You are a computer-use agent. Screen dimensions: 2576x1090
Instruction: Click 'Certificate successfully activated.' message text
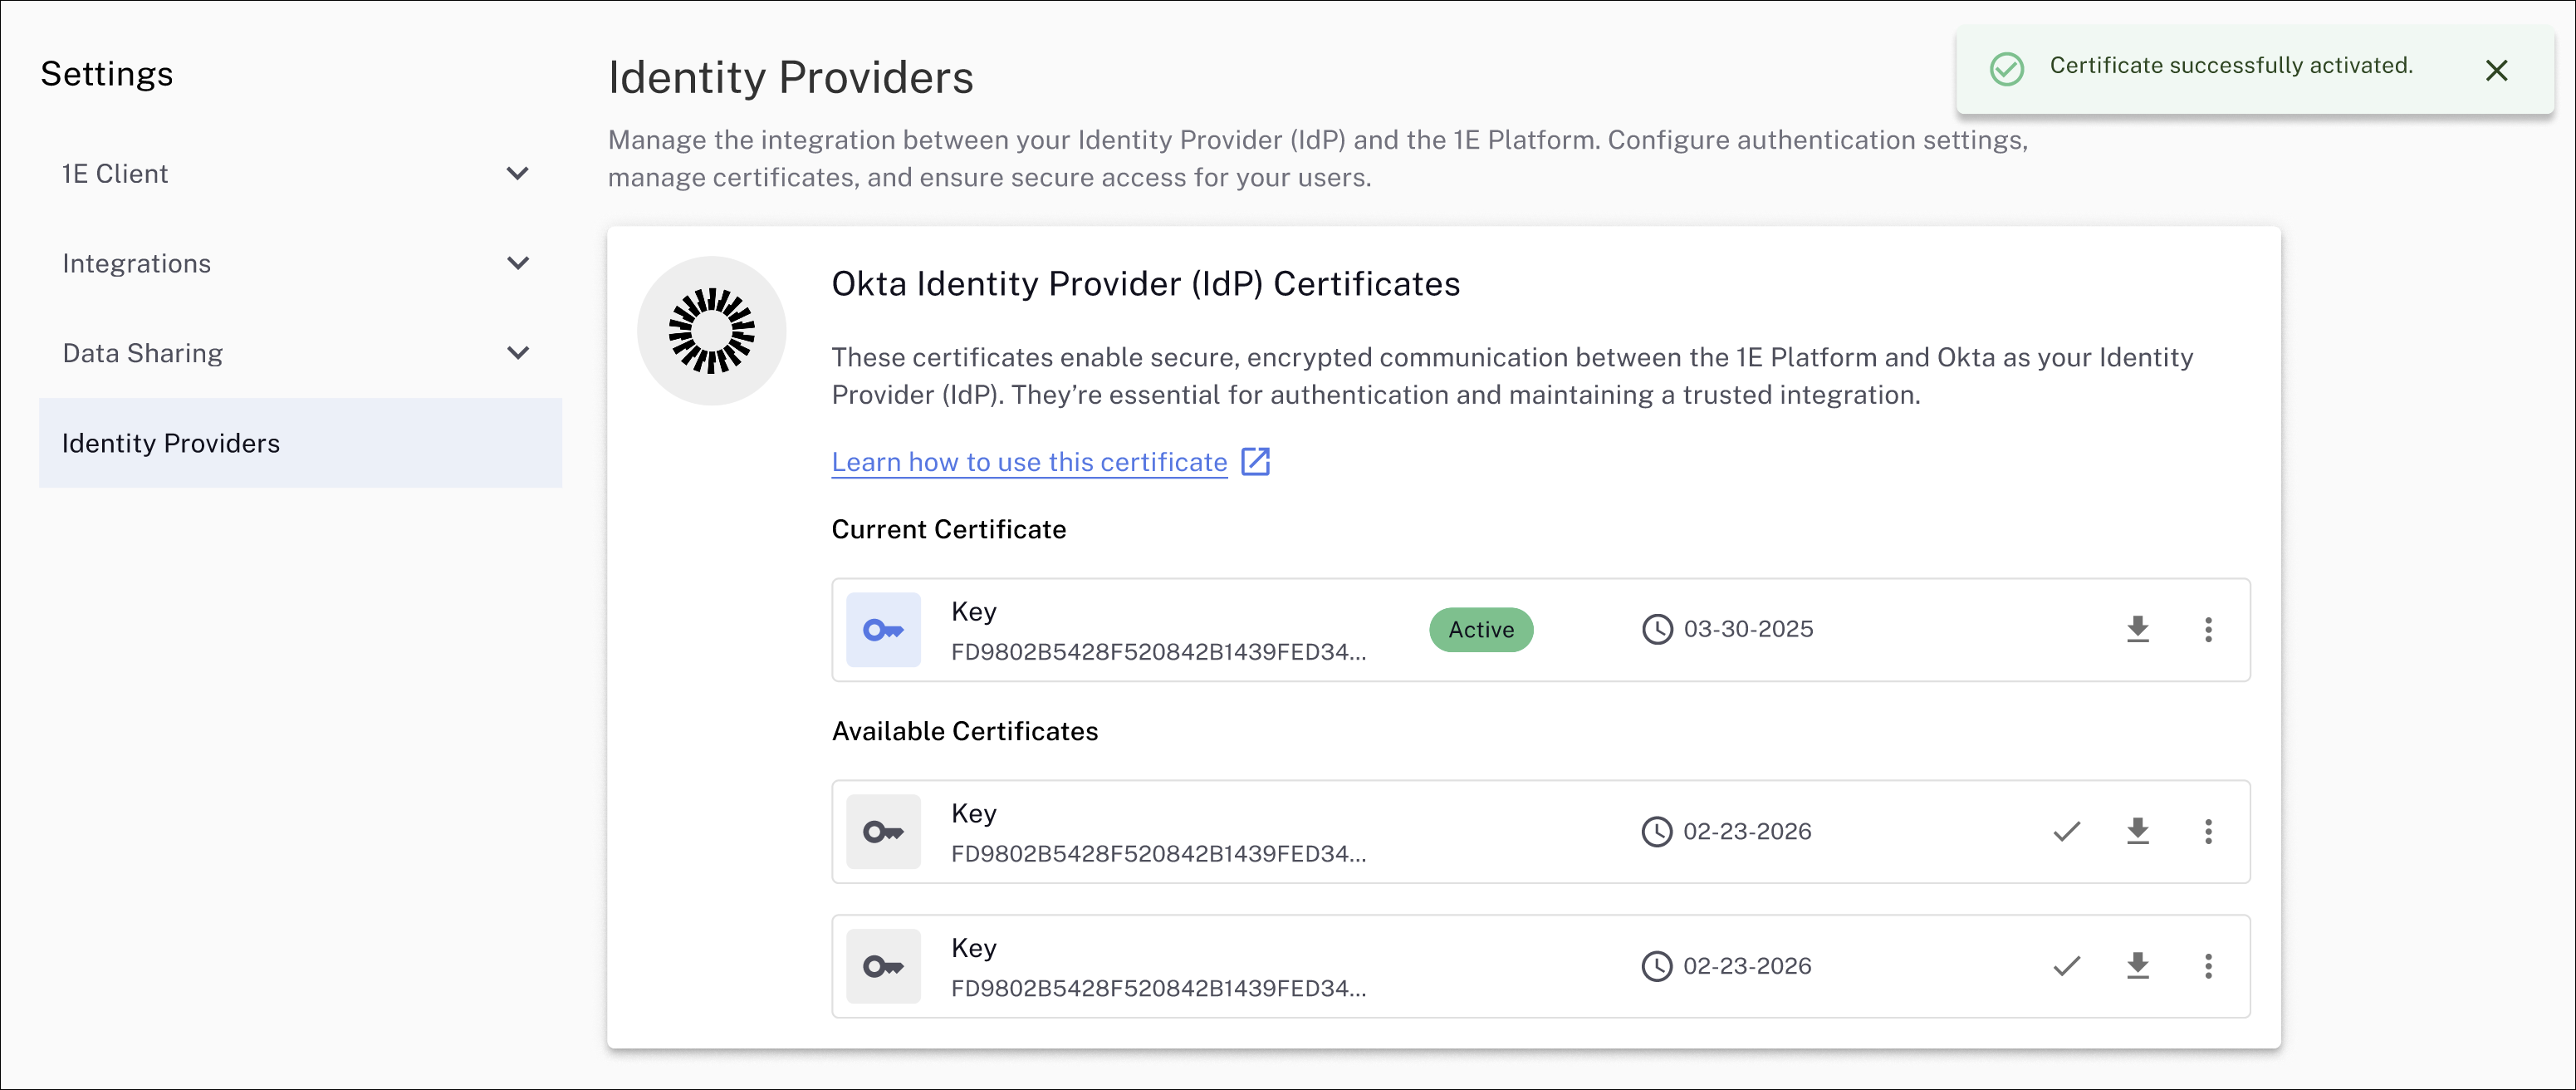[x=2231, y=66]
